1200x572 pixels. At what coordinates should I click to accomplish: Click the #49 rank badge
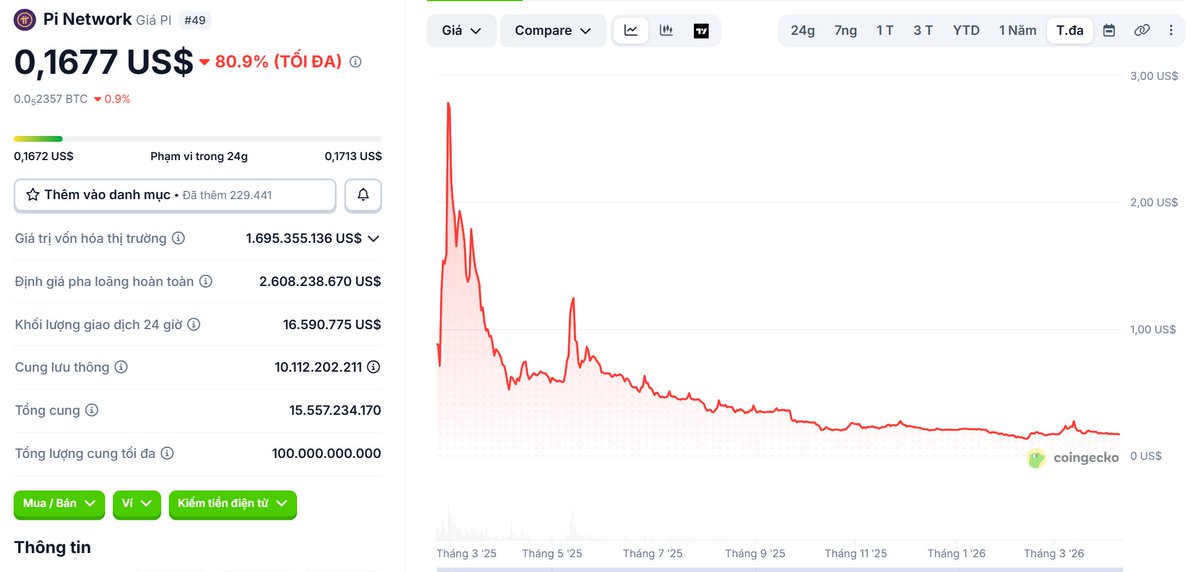[195, 20]
